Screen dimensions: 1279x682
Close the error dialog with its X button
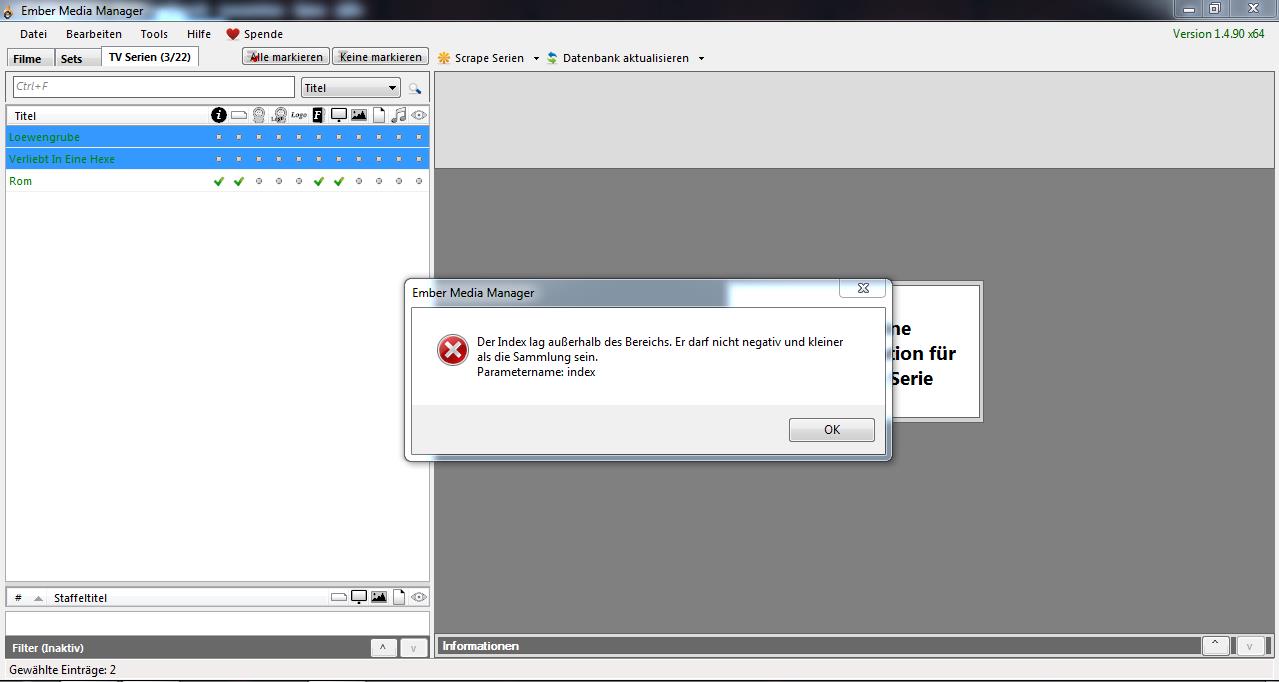(863, 289)
